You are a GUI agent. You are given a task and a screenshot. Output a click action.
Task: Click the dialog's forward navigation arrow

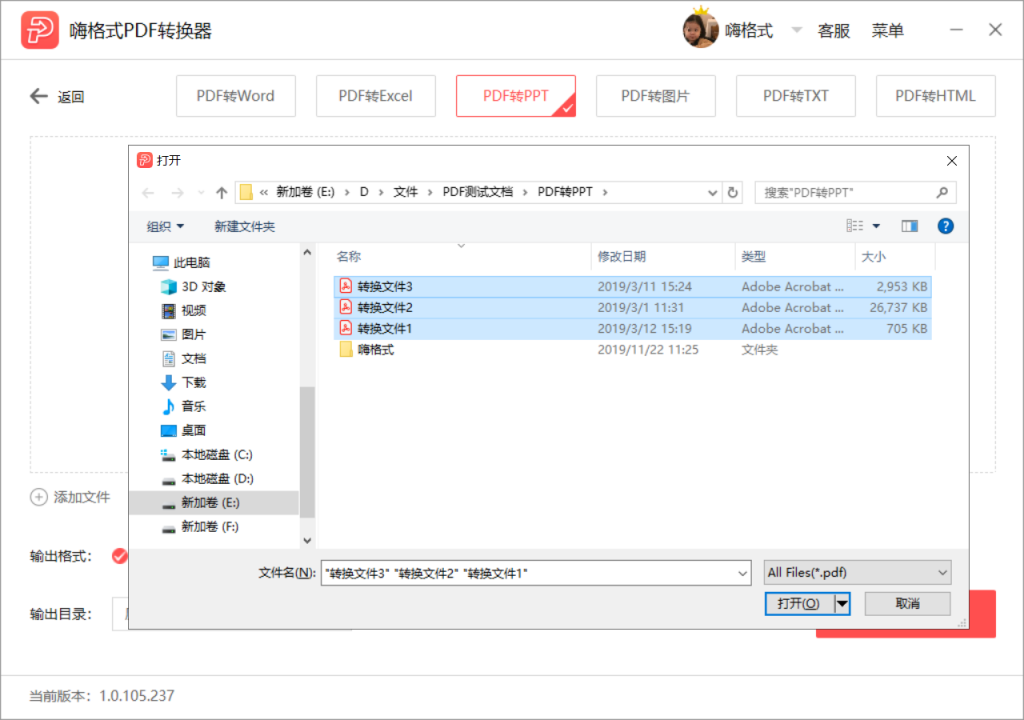point(177,193)
